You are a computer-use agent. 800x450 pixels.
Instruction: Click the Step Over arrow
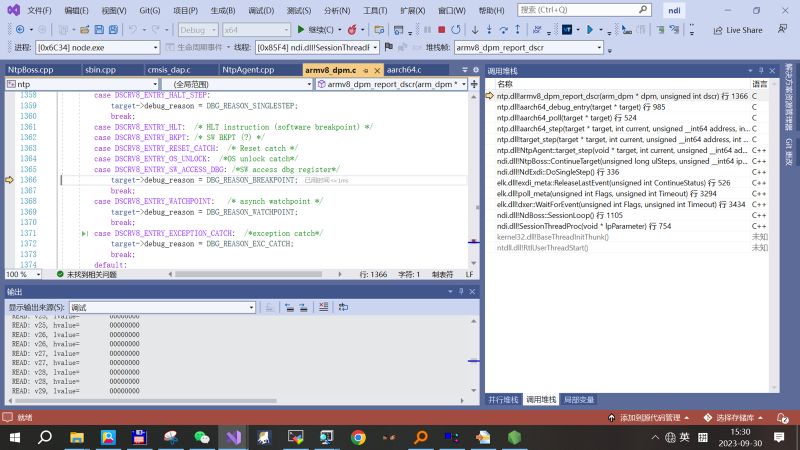[x=503, y=30]
